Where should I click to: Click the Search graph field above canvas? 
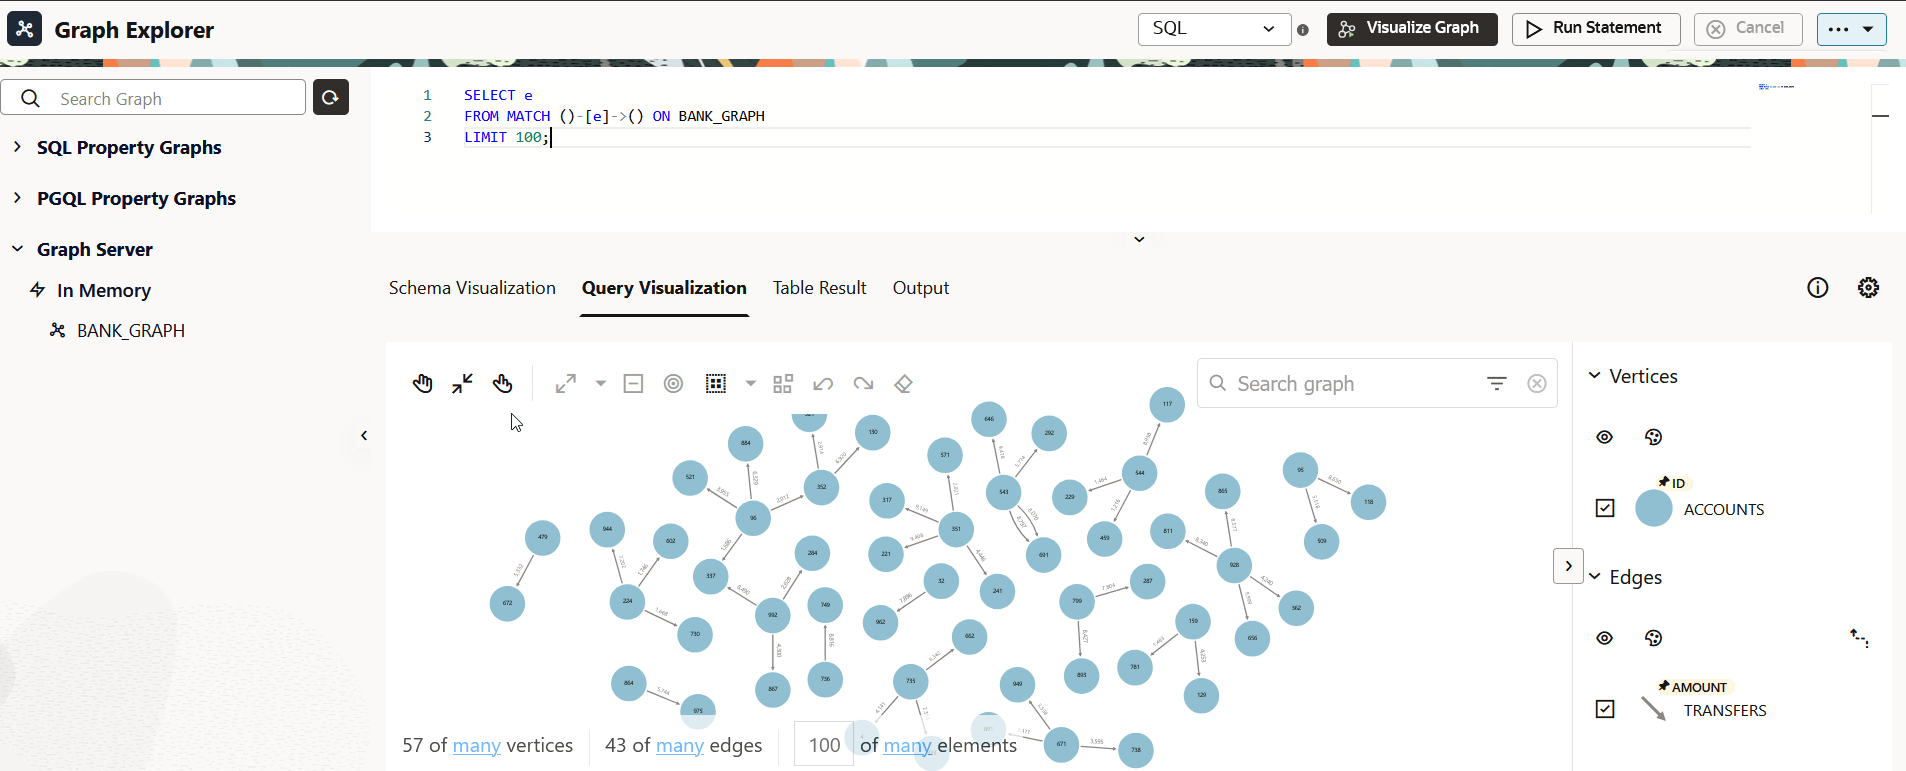pyautogui.click(x=1378, y=383)
